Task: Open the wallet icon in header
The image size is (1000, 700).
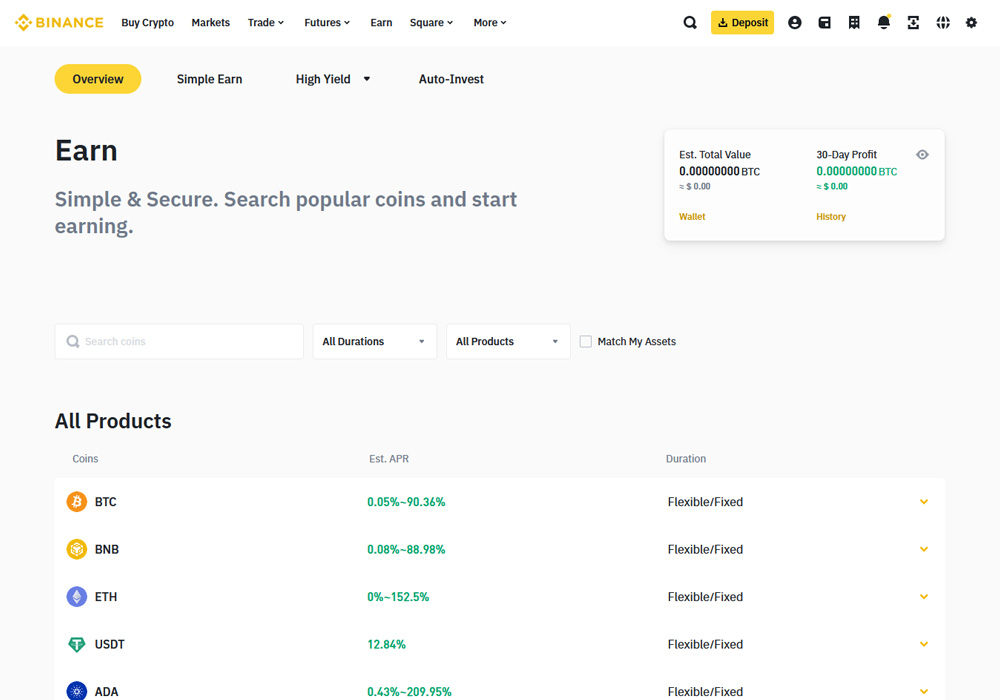Action: pos(825,22)
